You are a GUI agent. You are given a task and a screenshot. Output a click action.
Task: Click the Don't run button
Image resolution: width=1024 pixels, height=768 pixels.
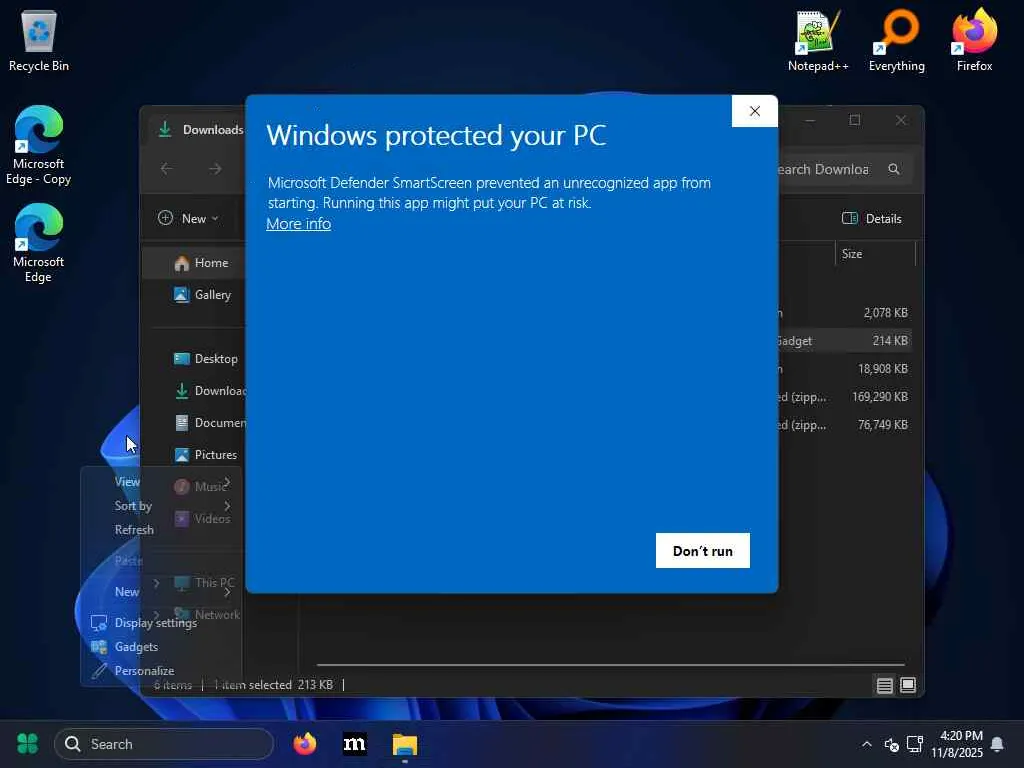703,551
